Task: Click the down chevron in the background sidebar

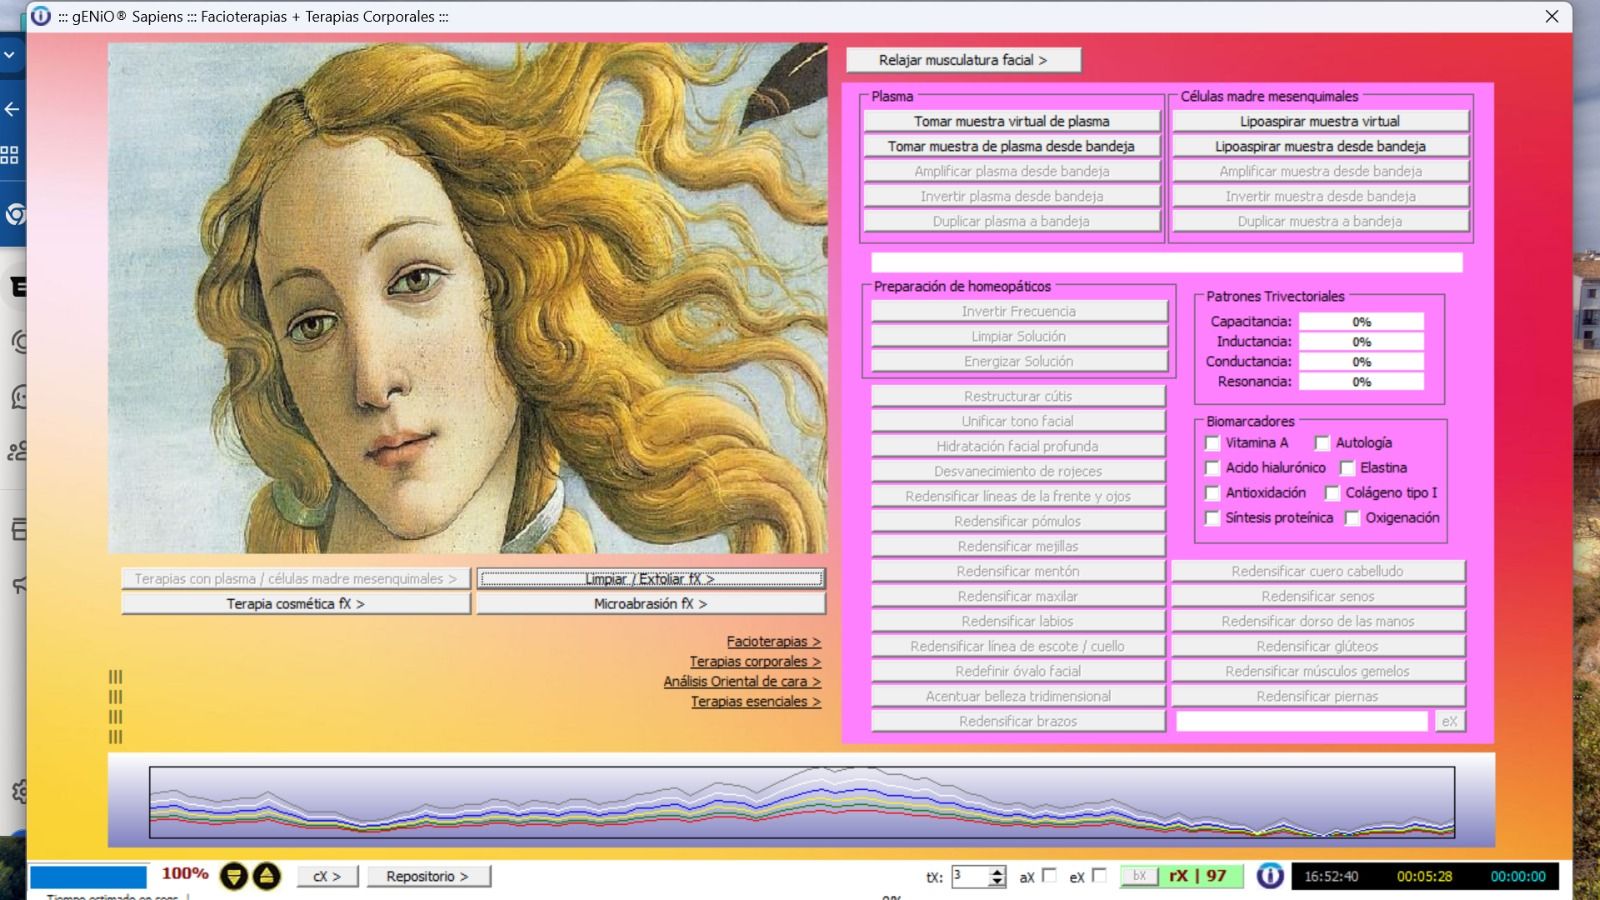Action: [x=10, y=55]
